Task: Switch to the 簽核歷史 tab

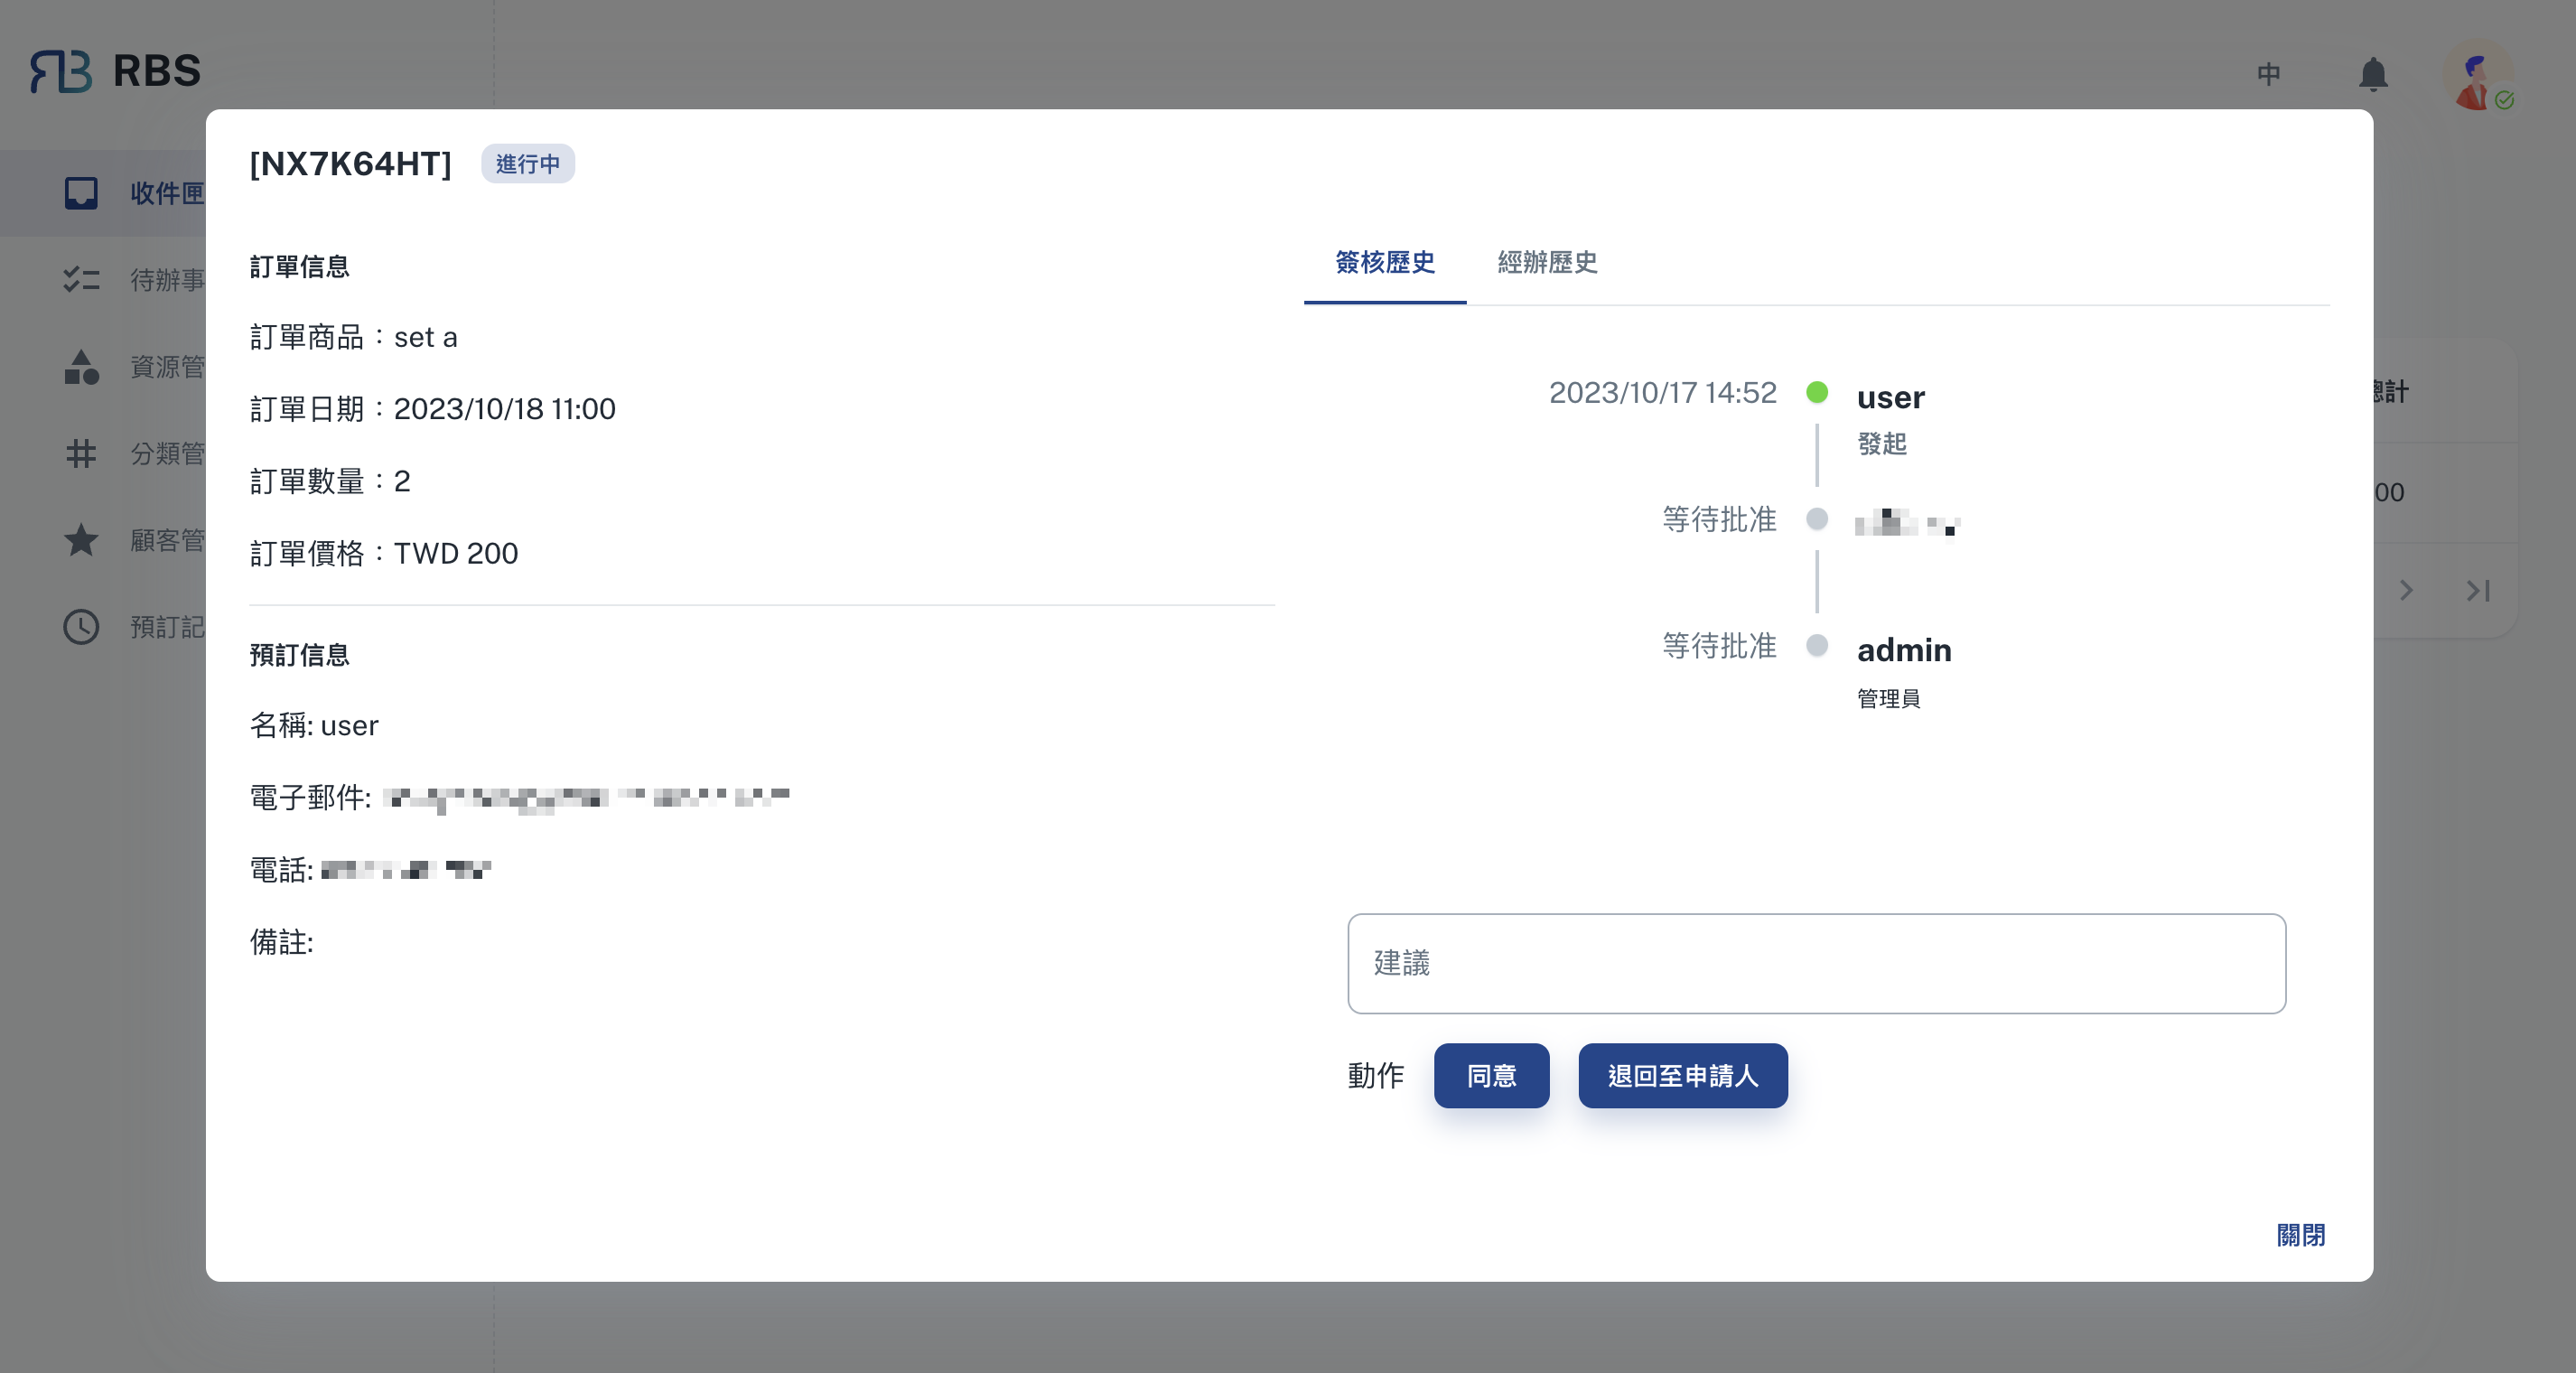Action: point(1385,263)
